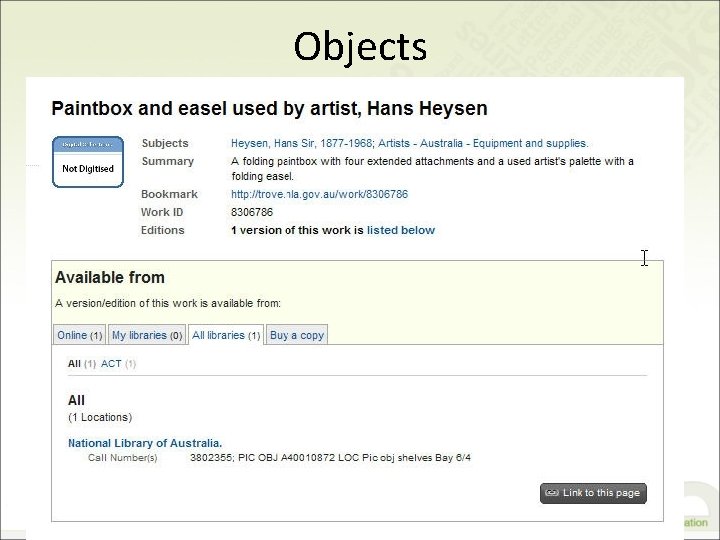The width and height of the screenshot is (720, 540).
Task: Click the Available from heading
Action: 110,277
